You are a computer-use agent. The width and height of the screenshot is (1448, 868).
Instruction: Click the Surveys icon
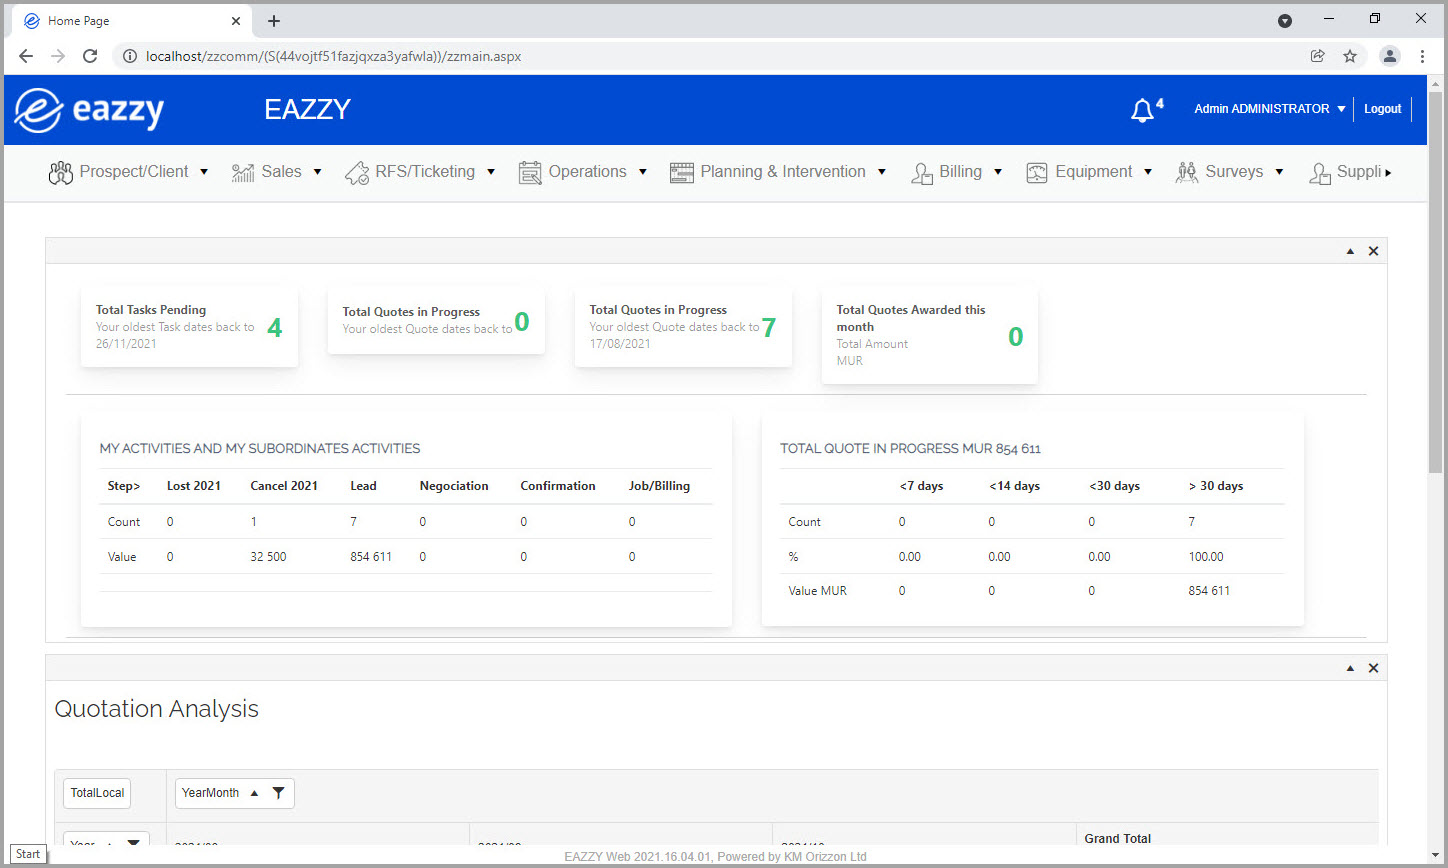point(1187,173)
